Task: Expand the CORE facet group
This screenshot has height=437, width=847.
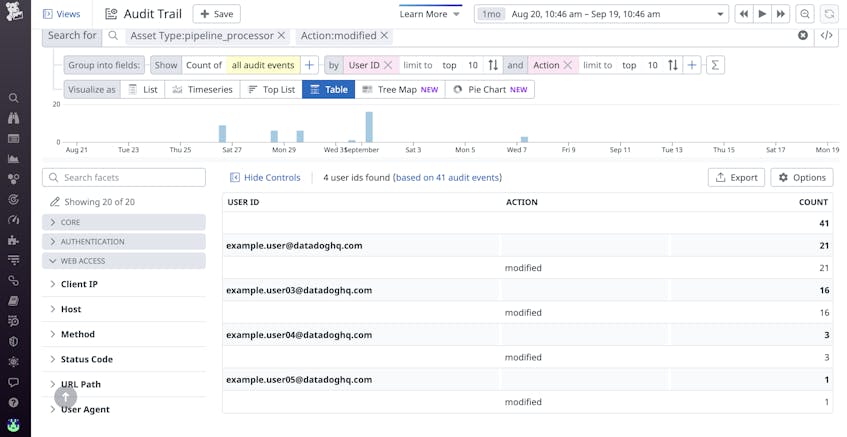Action: click(x=124, y=222)
